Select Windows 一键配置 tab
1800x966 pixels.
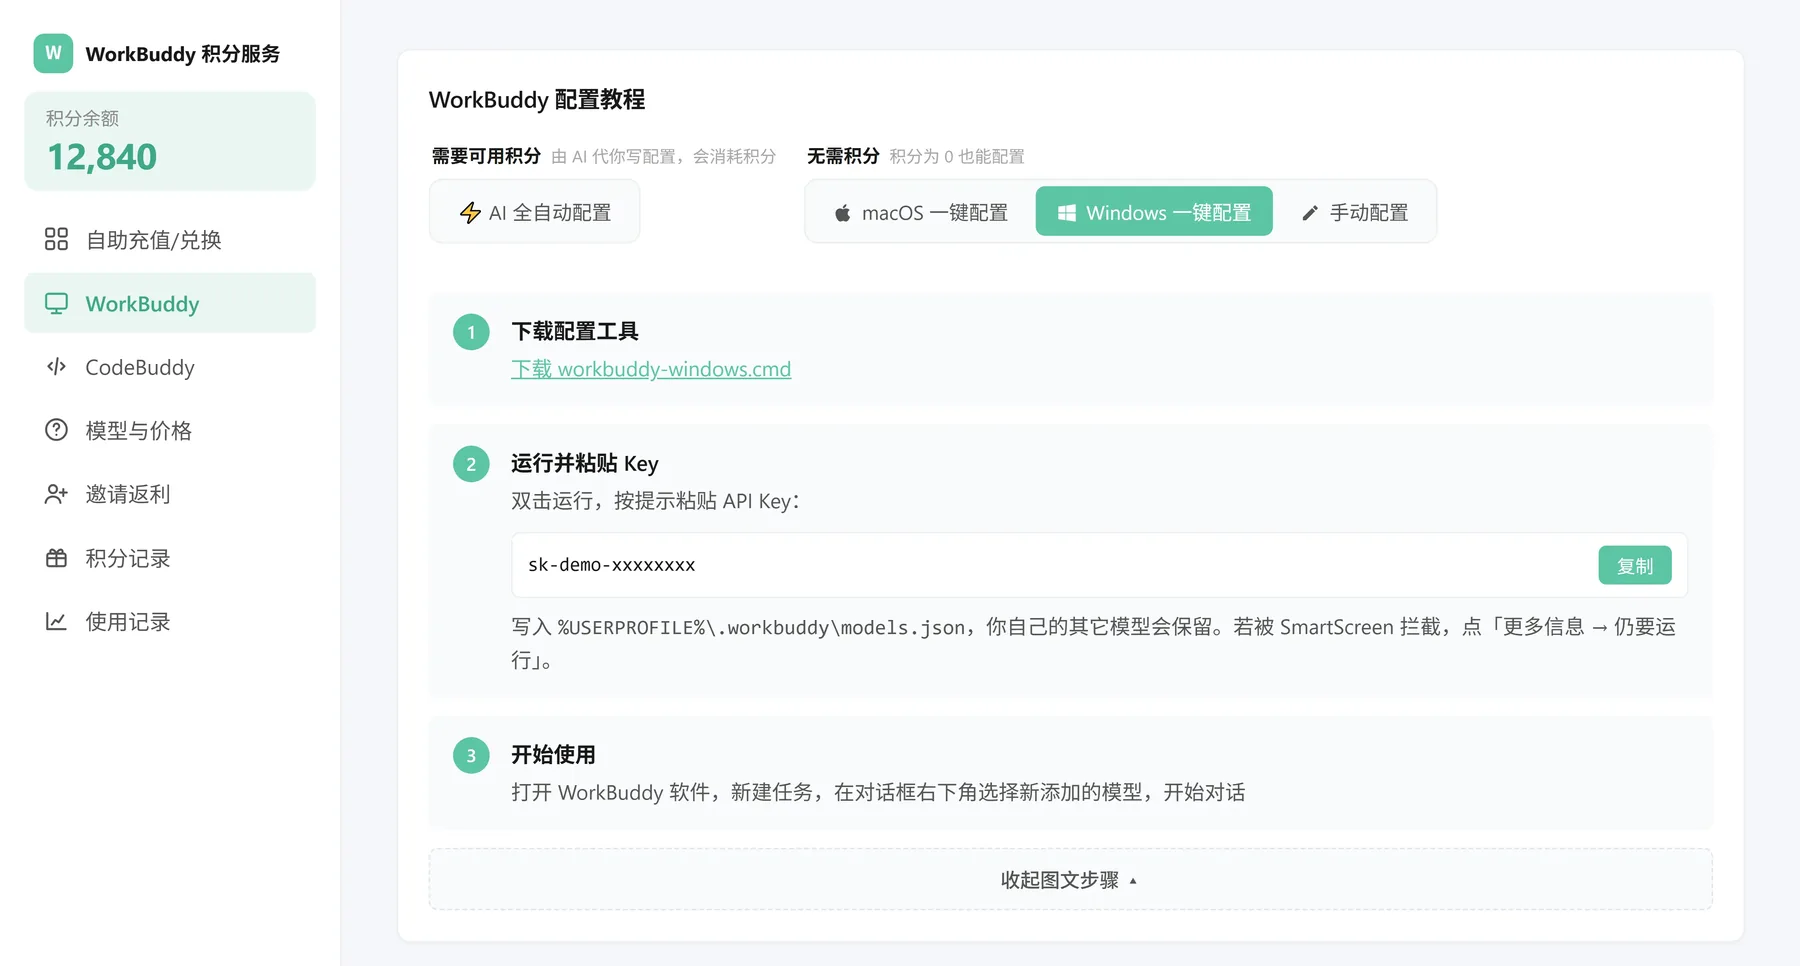(x=1154, y=212)
